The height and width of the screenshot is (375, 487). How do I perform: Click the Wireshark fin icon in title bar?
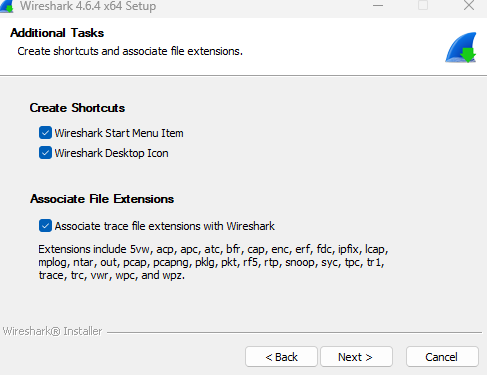tap(6, 6)
